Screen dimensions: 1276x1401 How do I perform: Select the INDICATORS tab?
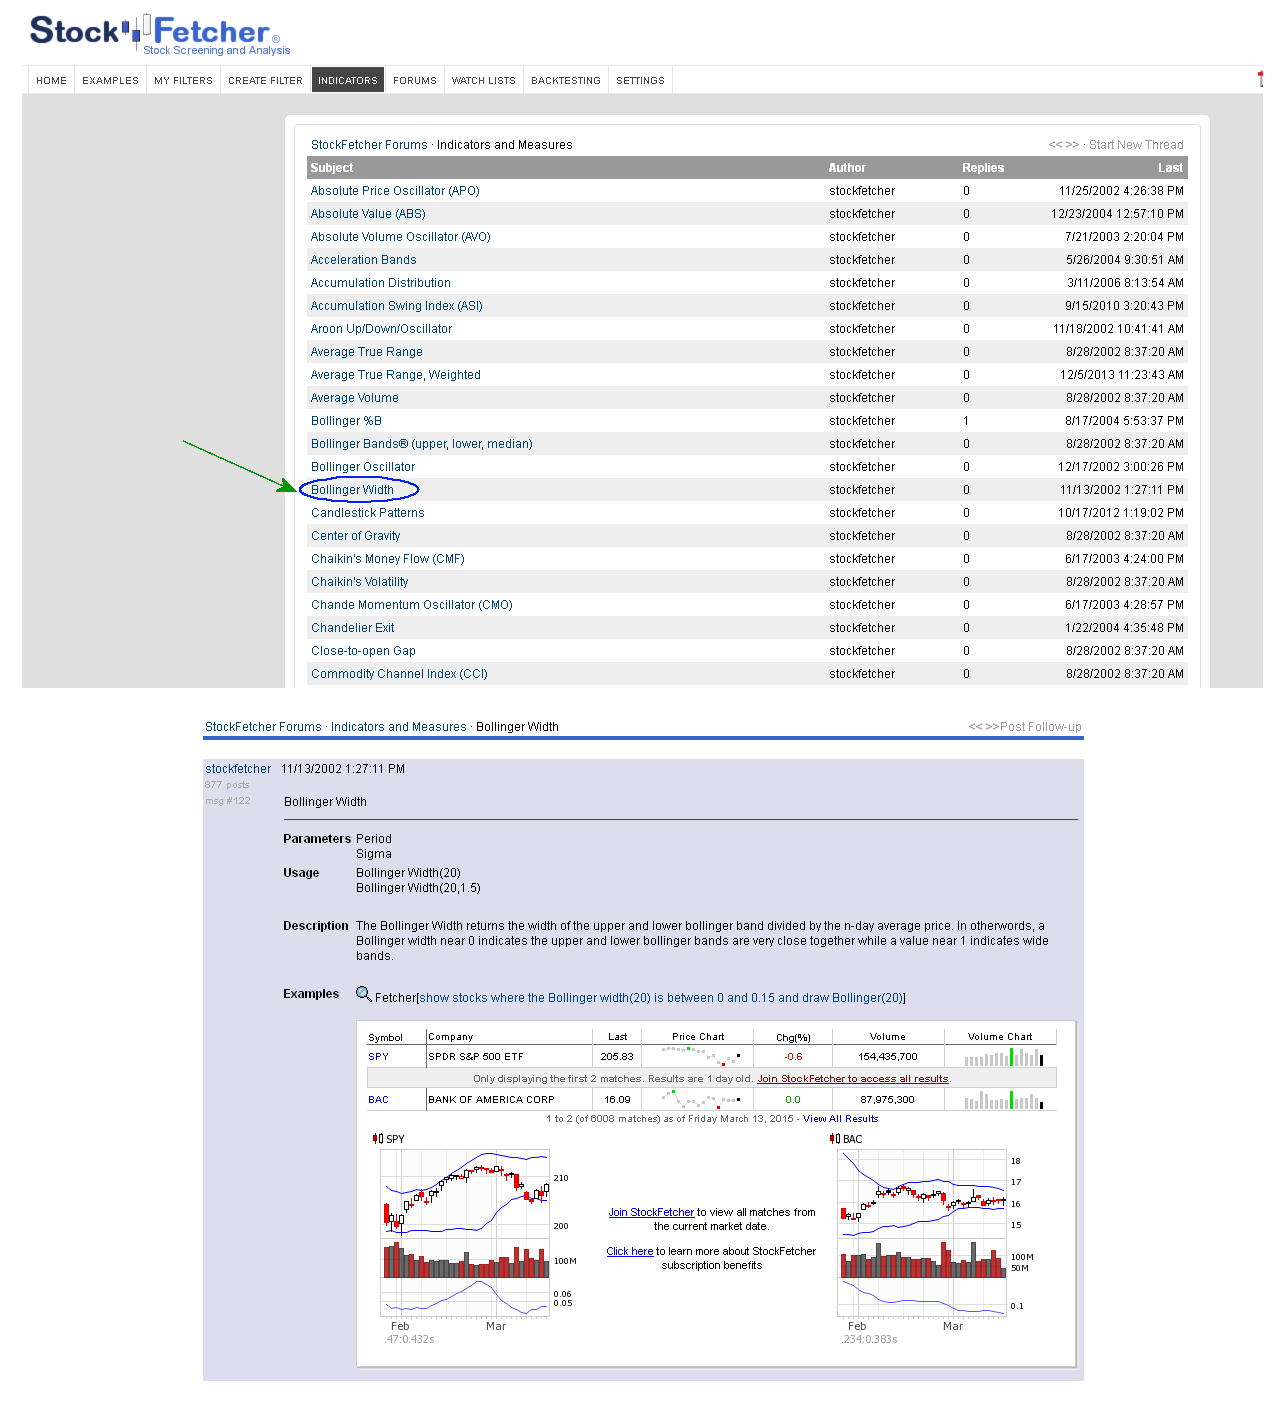(x=348, y=80)
